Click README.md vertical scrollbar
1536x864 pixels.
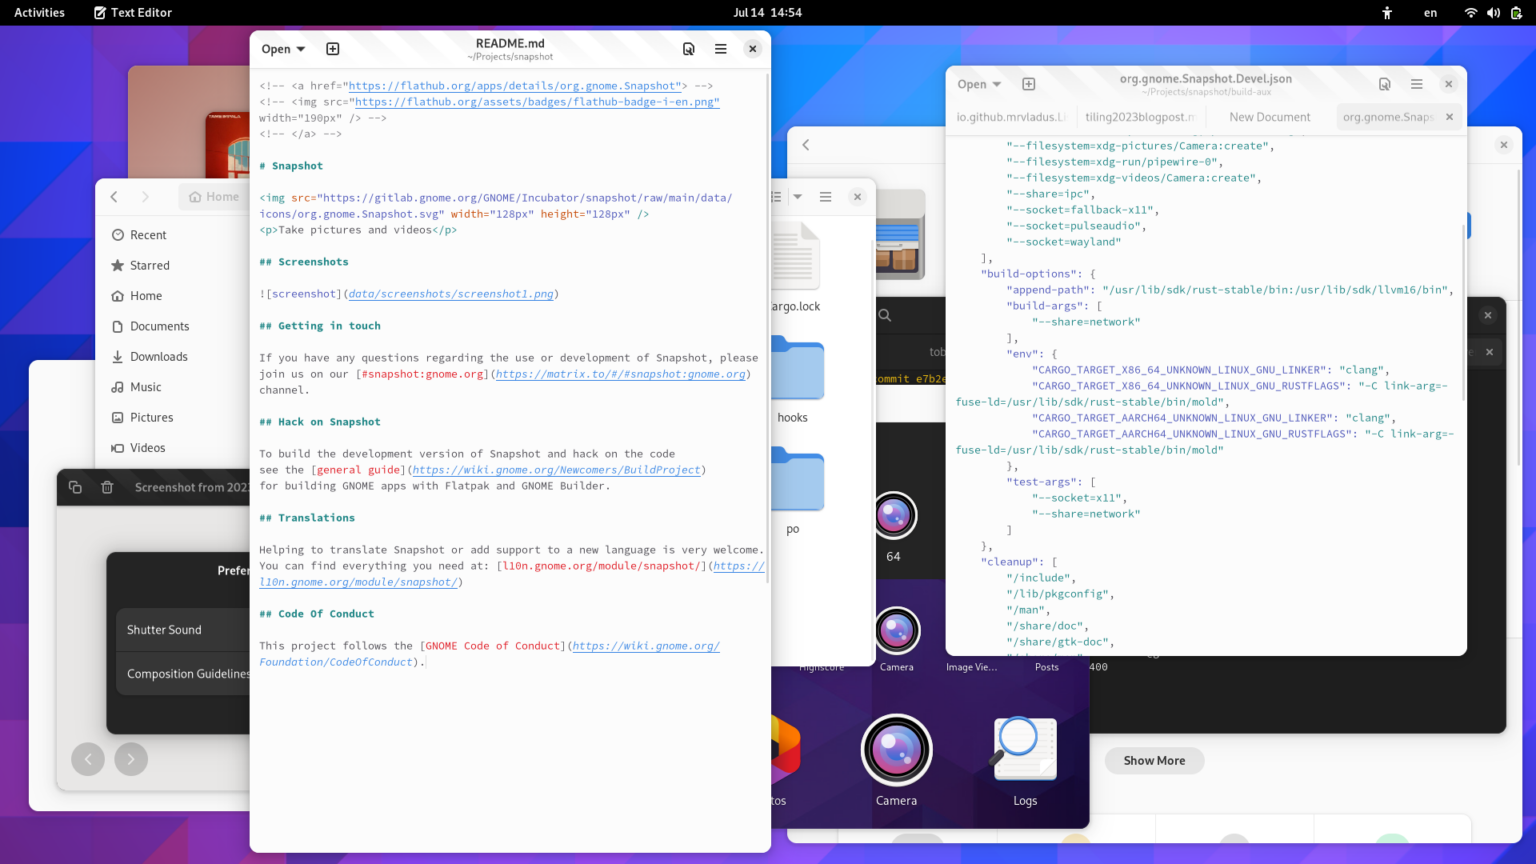pyautogui.click(x=767, y=328)
